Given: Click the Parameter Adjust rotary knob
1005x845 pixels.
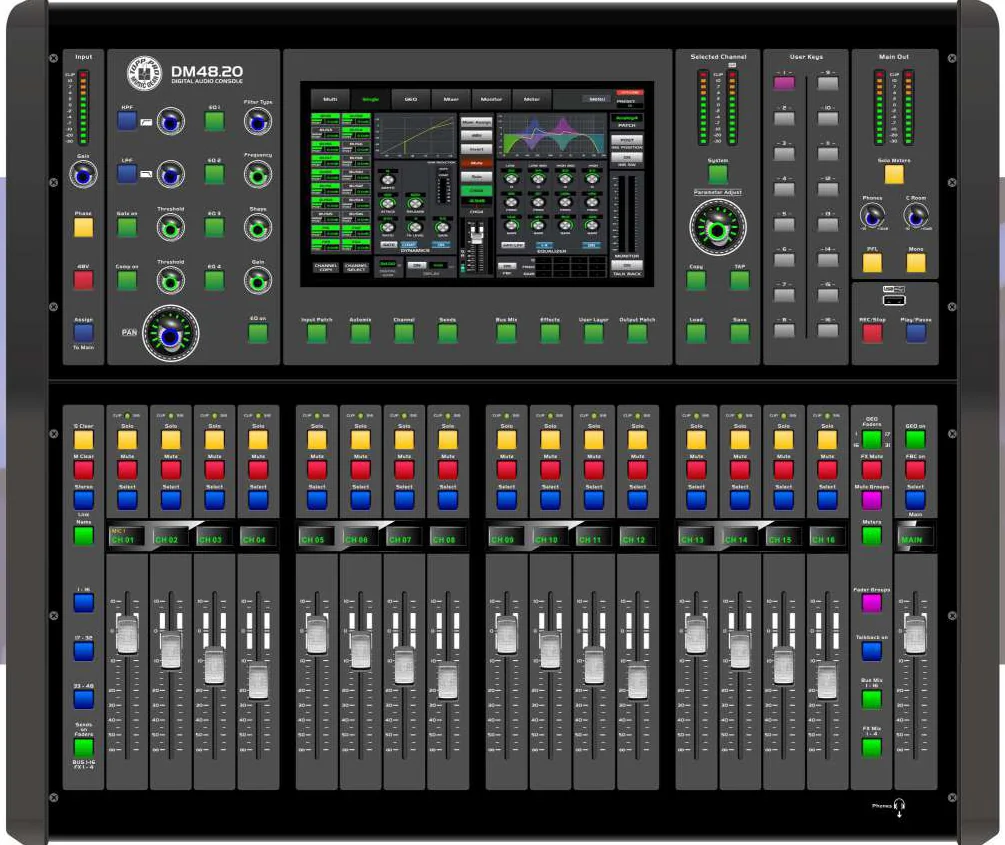Looking at the screenshot, I should [718, 227].
